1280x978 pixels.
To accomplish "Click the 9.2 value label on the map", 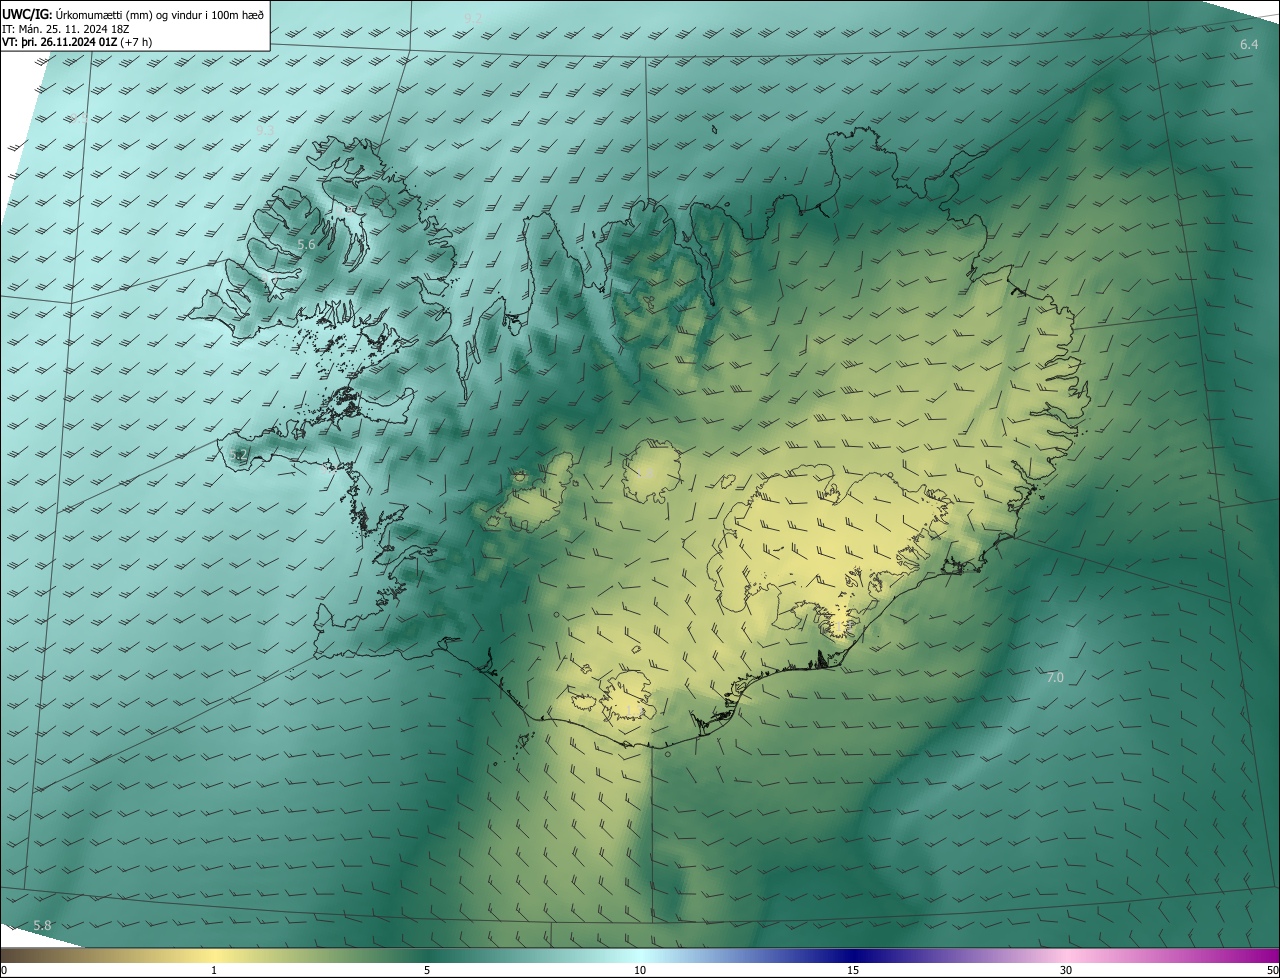I will coord(473,18).
